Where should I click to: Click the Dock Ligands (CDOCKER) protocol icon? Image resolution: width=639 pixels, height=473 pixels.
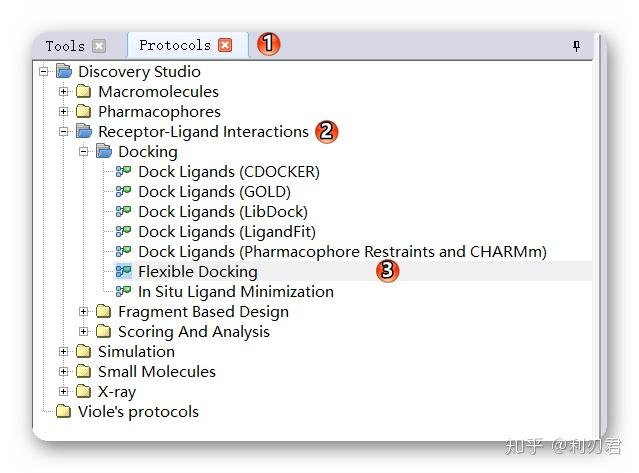(x=124, y=171)
